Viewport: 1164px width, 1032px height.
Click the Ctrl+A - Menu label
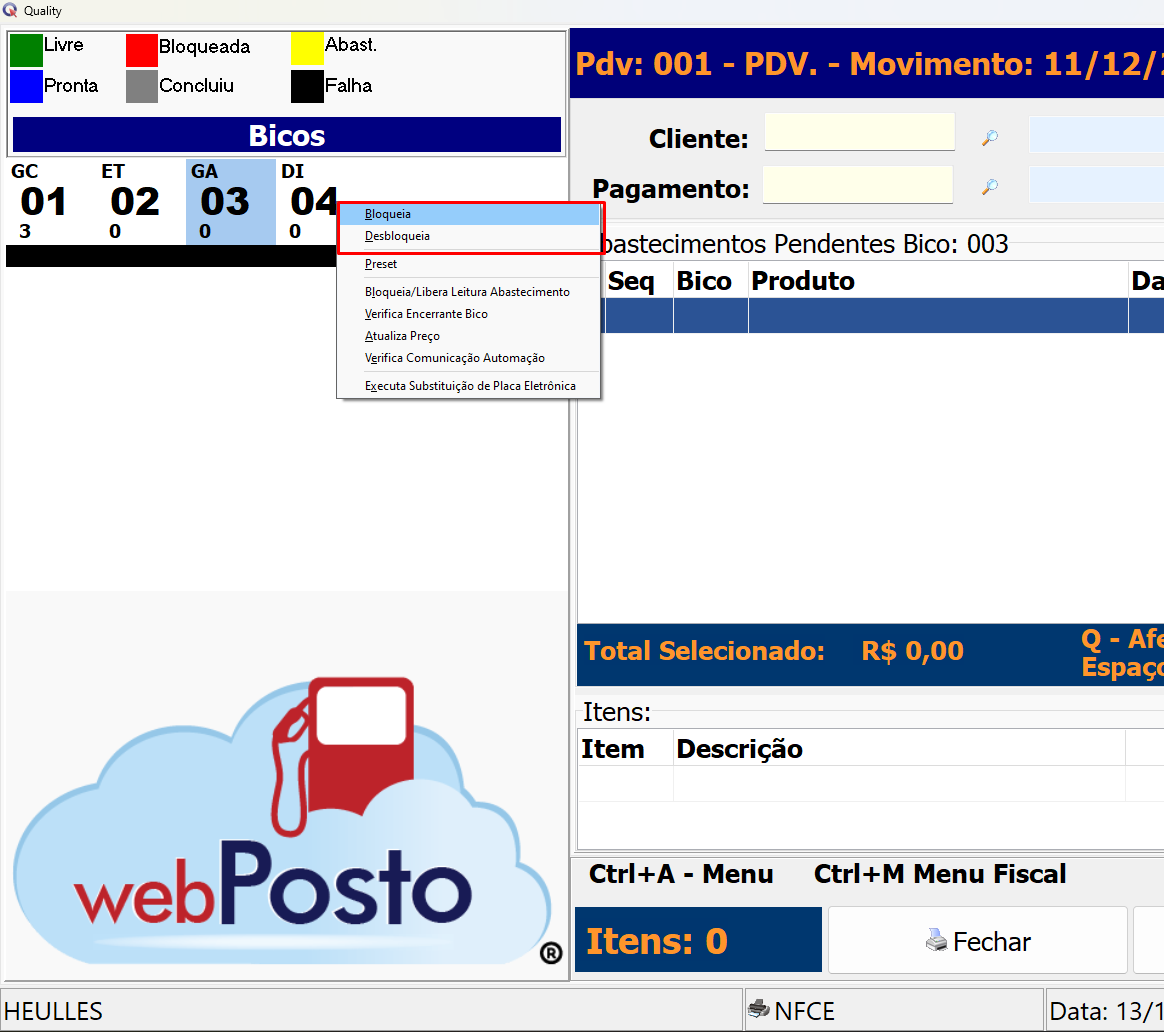[x=681, y=874]
